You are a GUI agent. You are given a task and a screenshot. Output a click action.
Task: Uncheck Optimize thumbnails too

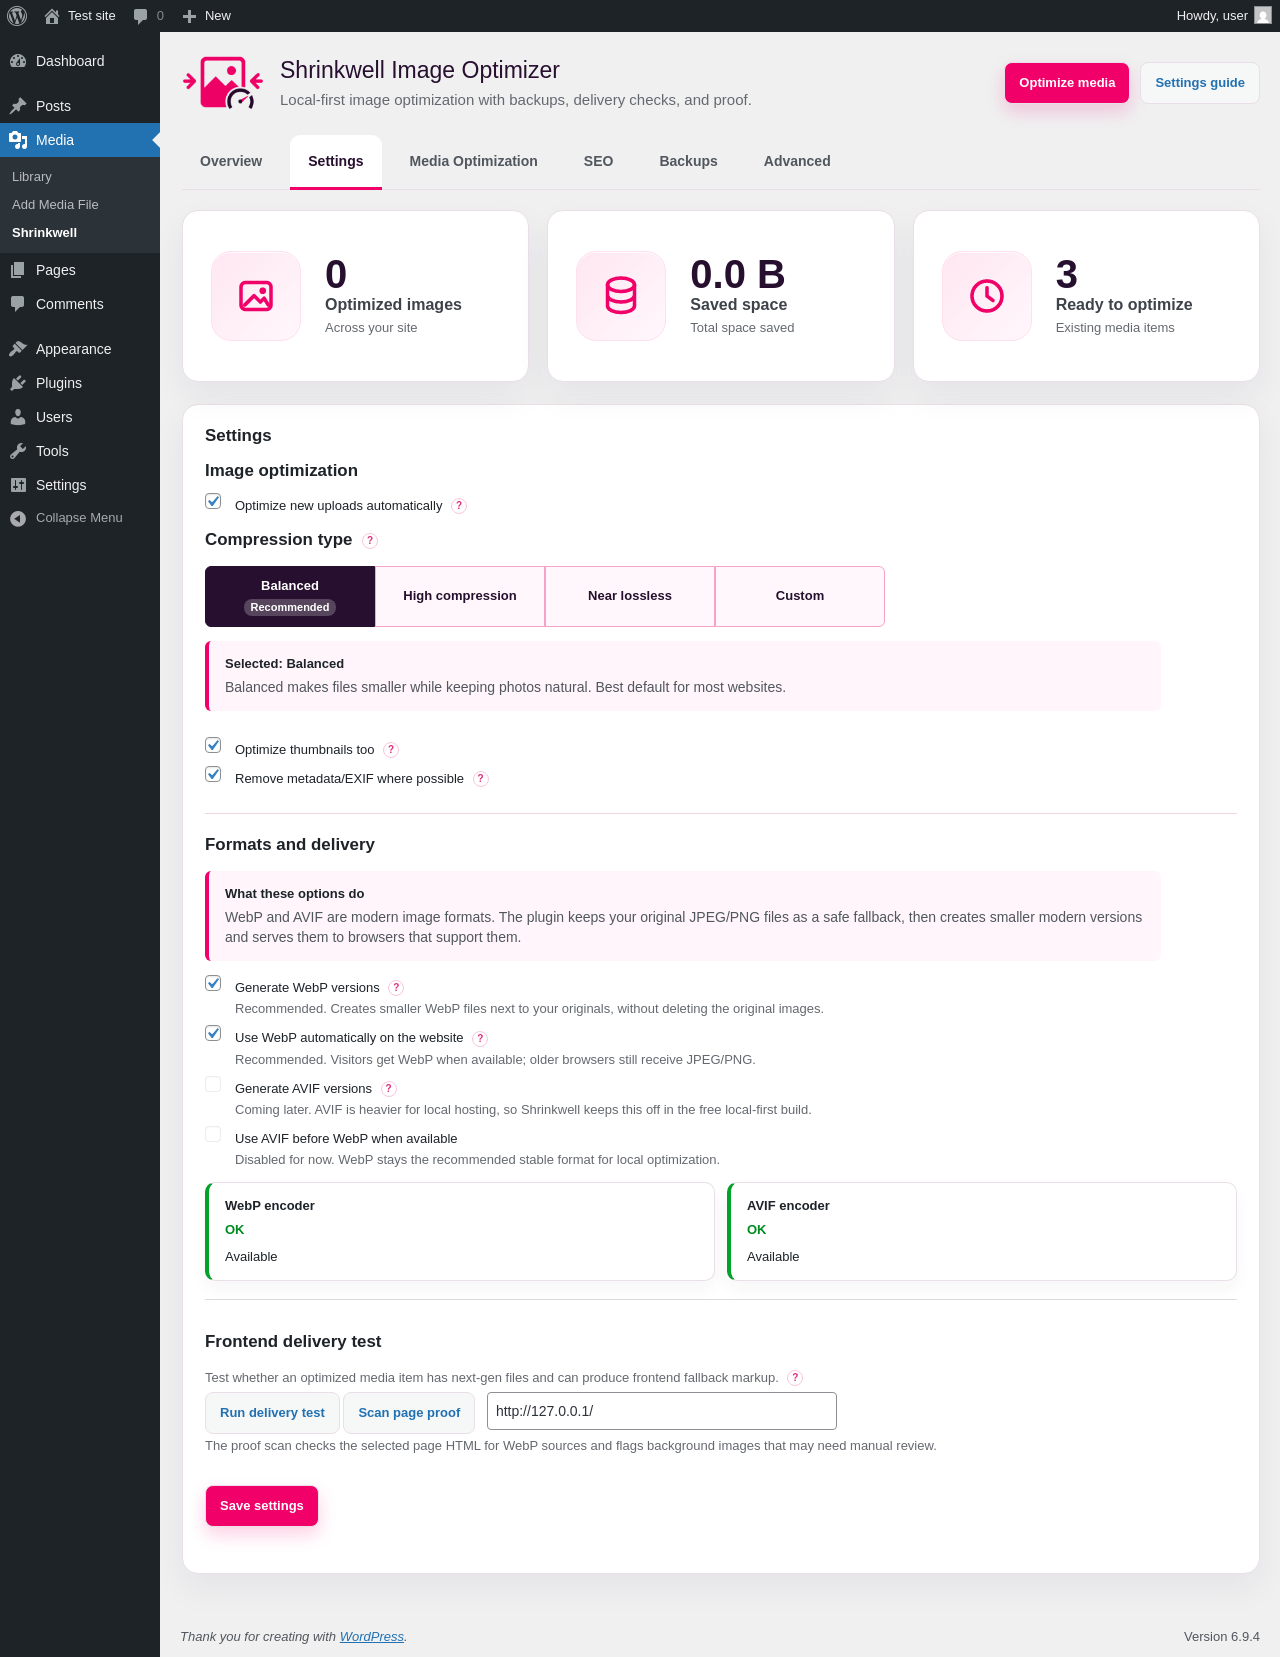click(x=213, y=745)
